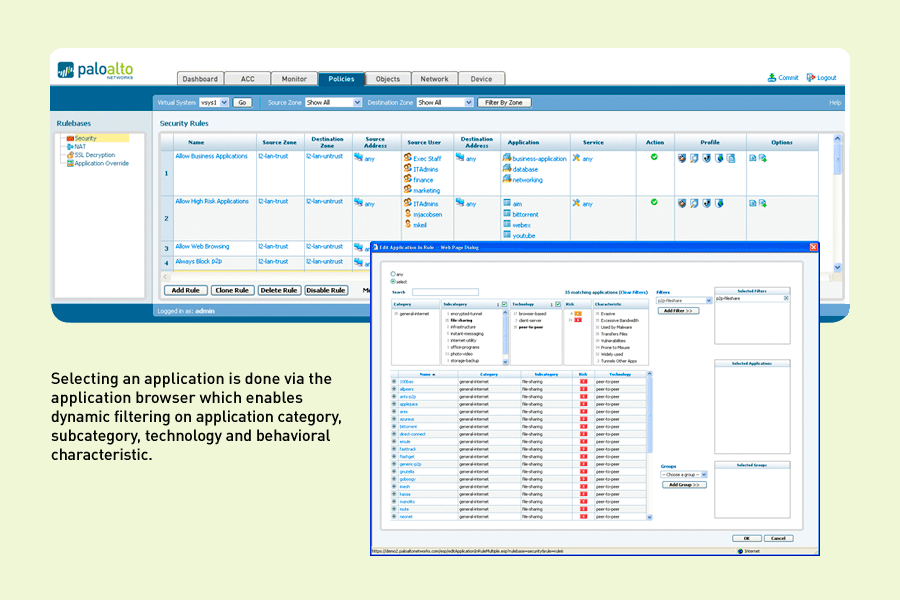900x600 pixels.
Task: Click the Add Filter >> button
Action: [678, 311]
